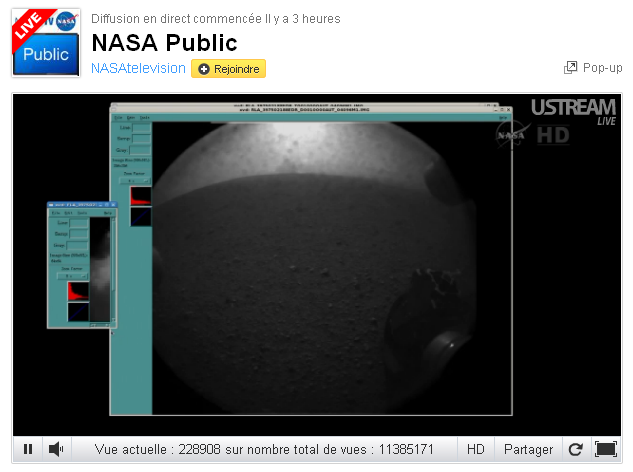Click the Line field in the large viewer

coord(140,128)
